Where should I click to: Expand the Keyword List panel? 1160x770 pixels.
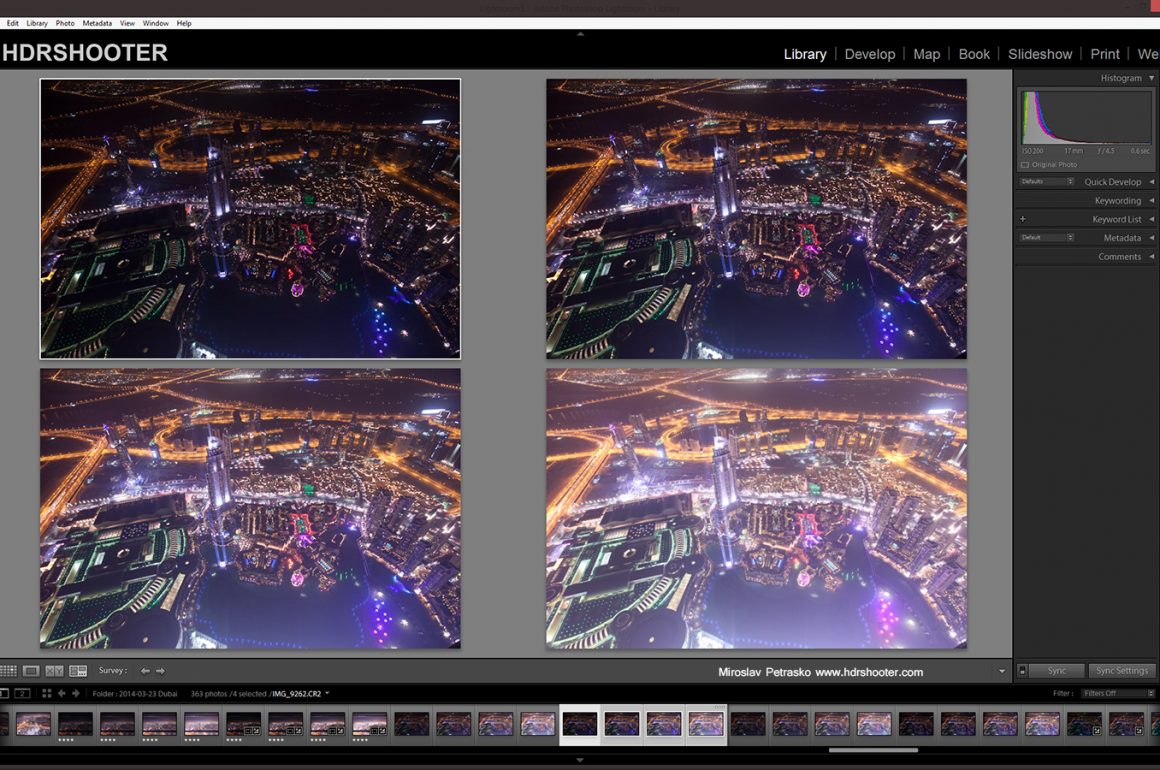(1151, 219)
